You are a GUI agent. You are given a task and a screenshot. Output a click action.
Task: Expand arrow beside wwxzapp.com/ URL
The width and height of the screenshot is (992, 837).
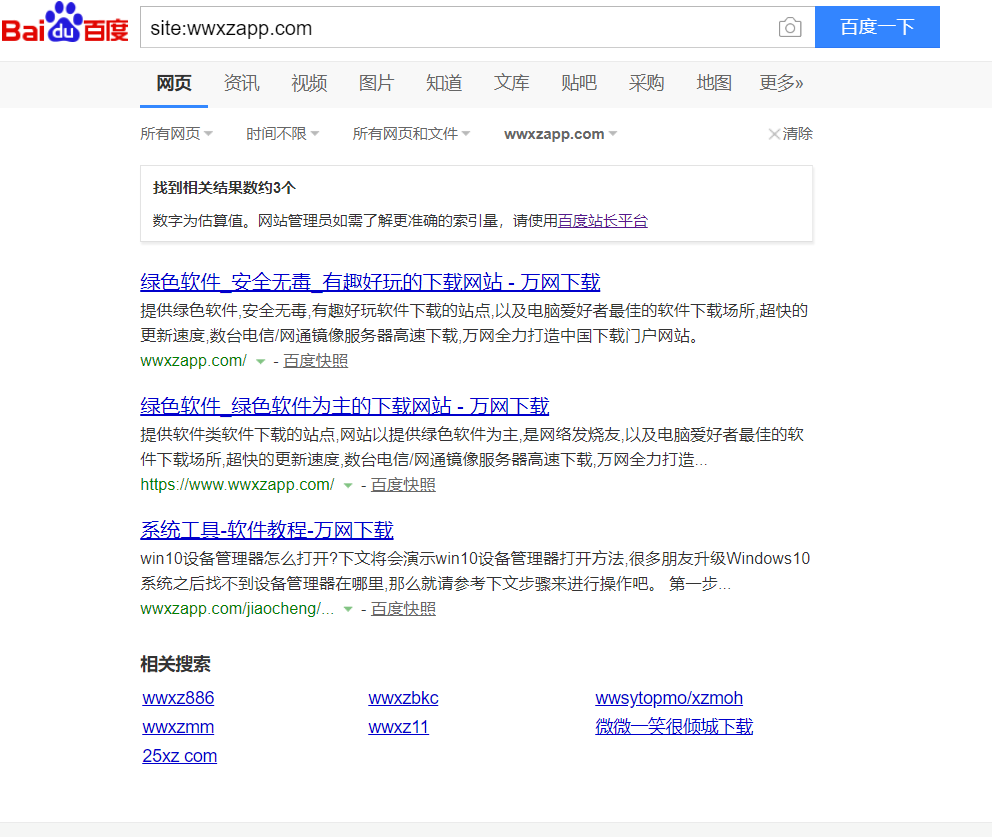[x=260, y=361]
